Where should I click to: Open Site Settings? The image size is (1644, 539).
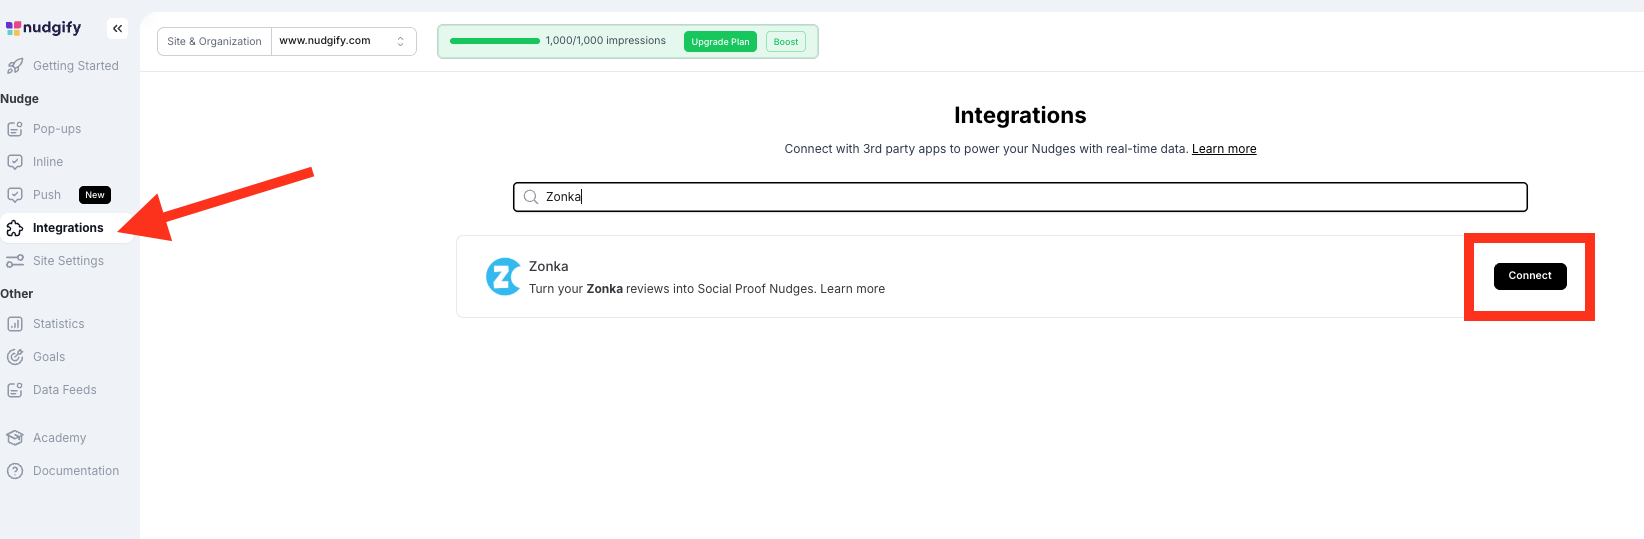point(68,261)
